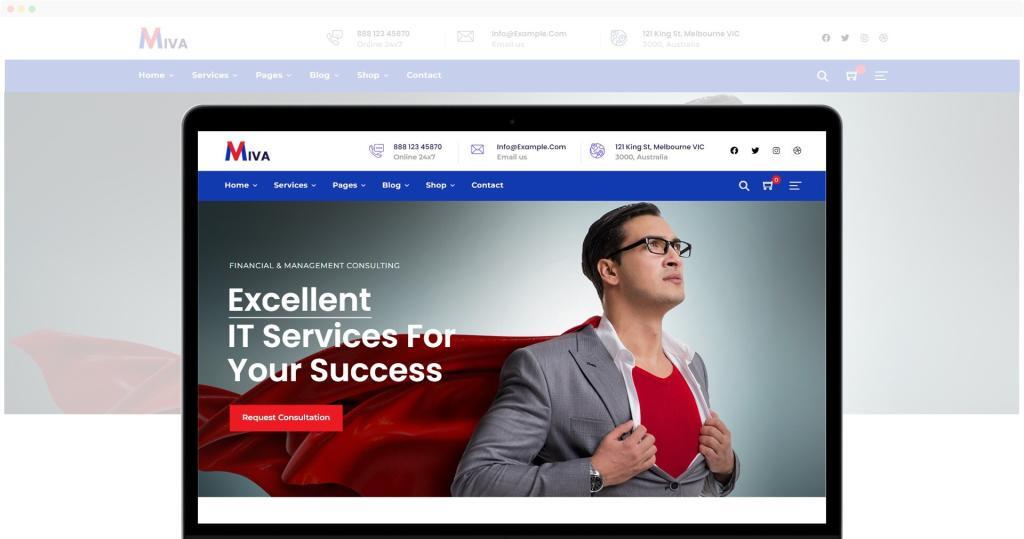This screenshot has width=1024, height=539.
Task: Open the shopping cart icon in laptop navbar
Action: tap(769, 186)
